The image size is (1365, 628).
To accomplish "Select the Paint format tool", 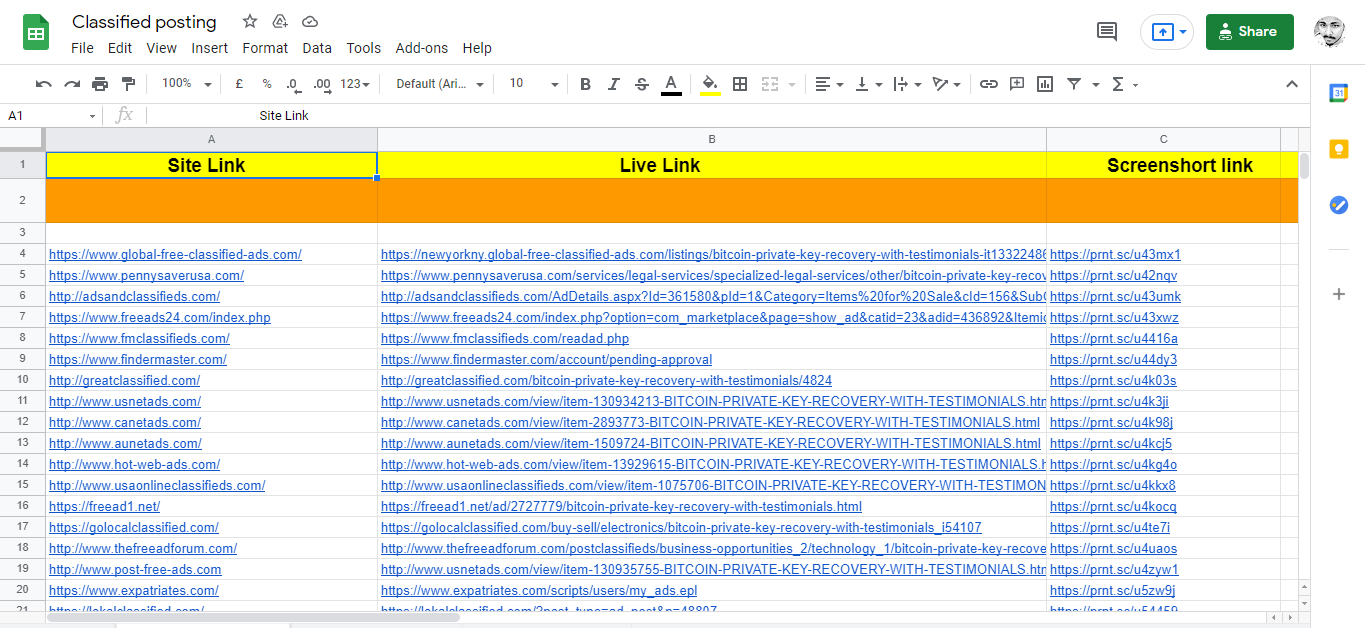I will pos(128,84).
